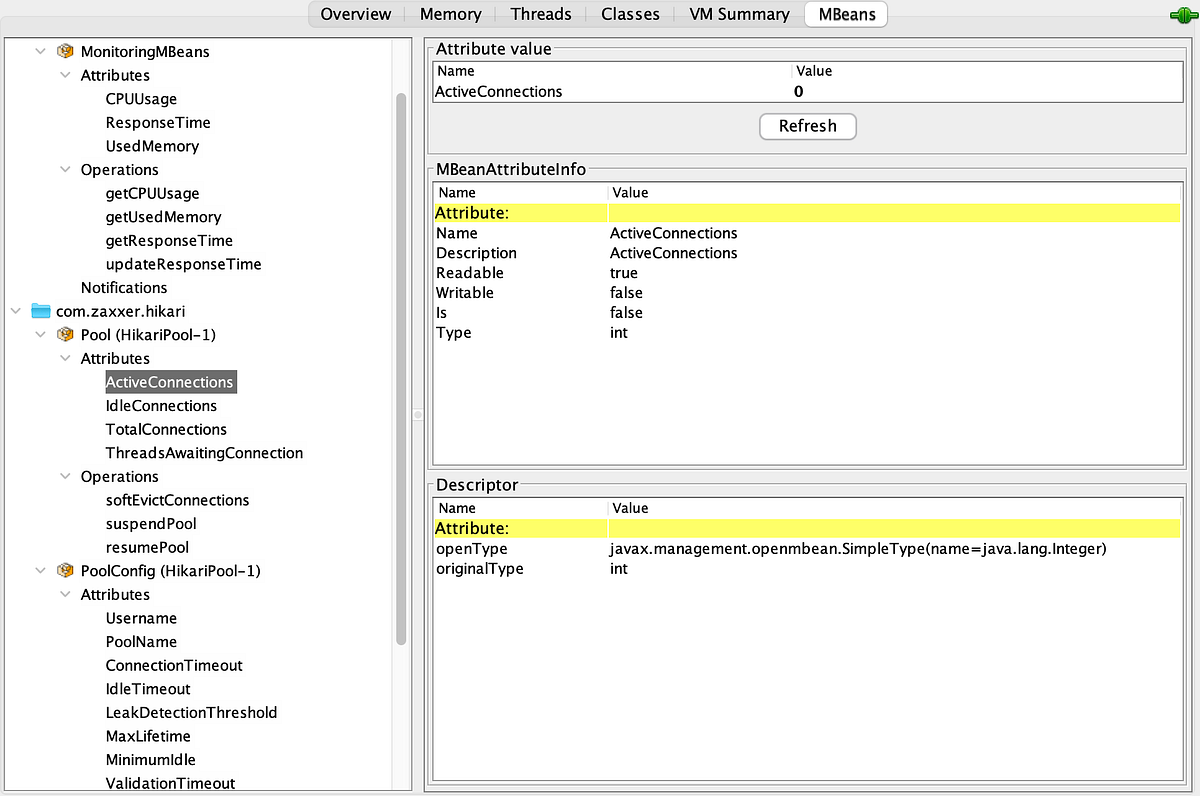1200x796 pixels.
Task: Switch to the Threads tab
Action: click(540, 14)
